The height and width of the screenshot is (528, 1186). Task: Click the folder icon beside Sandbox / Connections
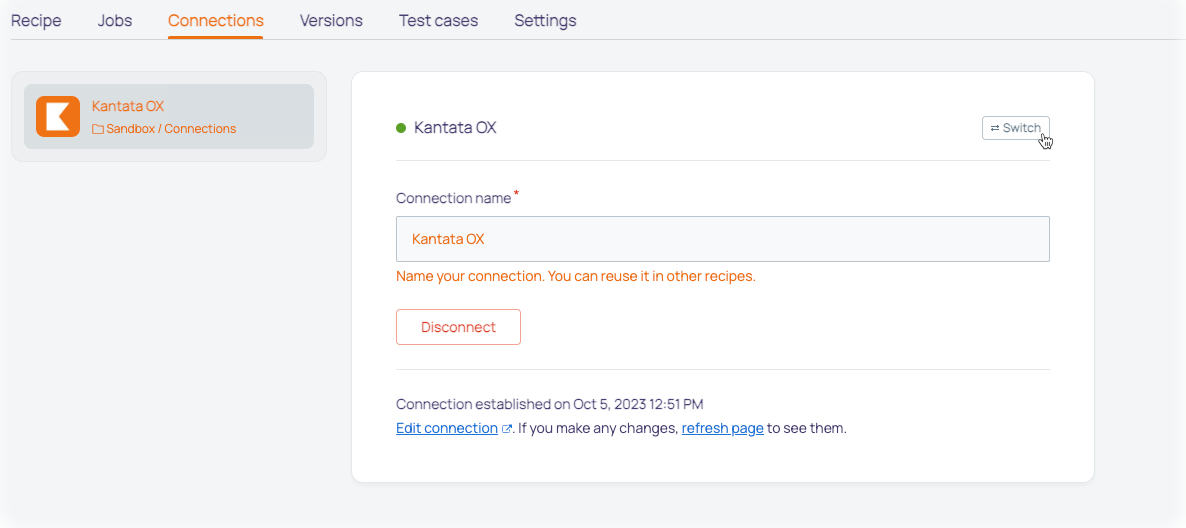(x=98, y=129)
